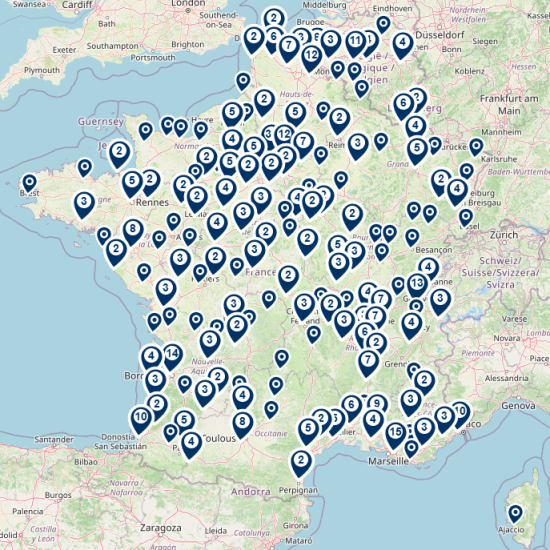Open the 3 cluster marker southeast of Geneva
The image size is (550, 550).
440,301
